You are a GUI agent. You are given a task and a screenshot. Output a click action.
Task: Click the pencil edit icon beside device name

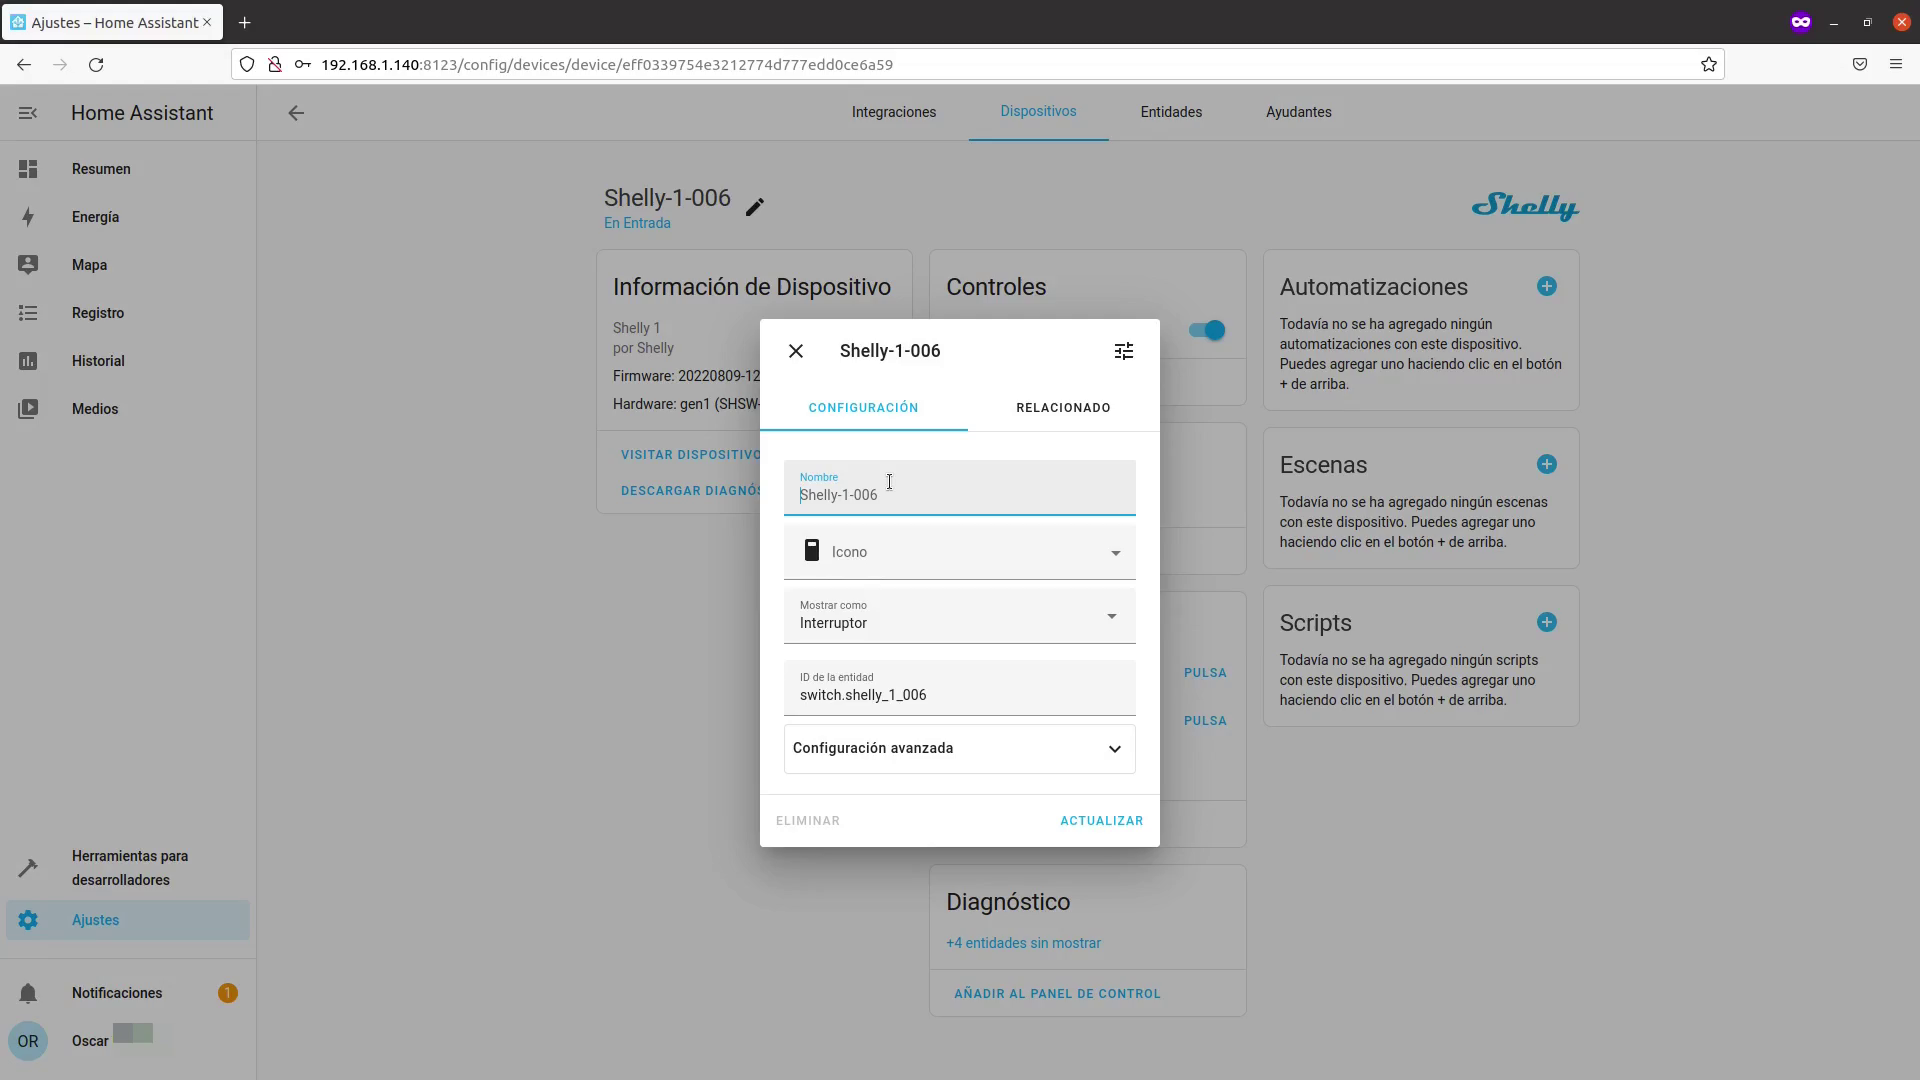(755, 207)
